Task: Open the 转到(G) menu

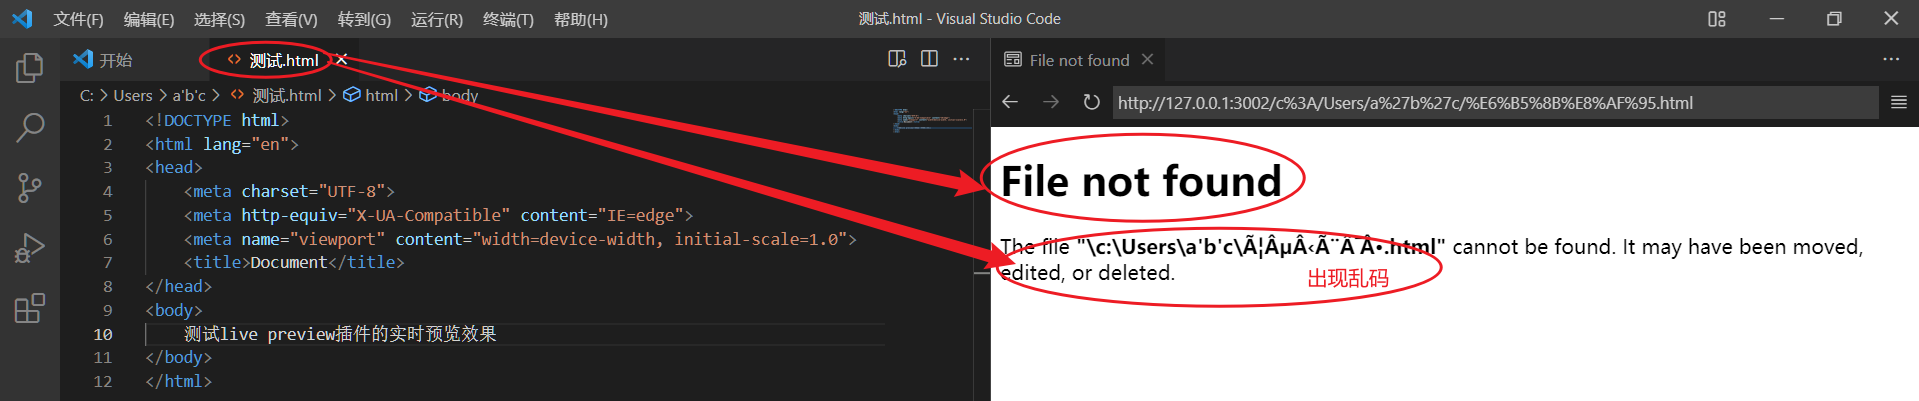Action: tap(364, 19)
